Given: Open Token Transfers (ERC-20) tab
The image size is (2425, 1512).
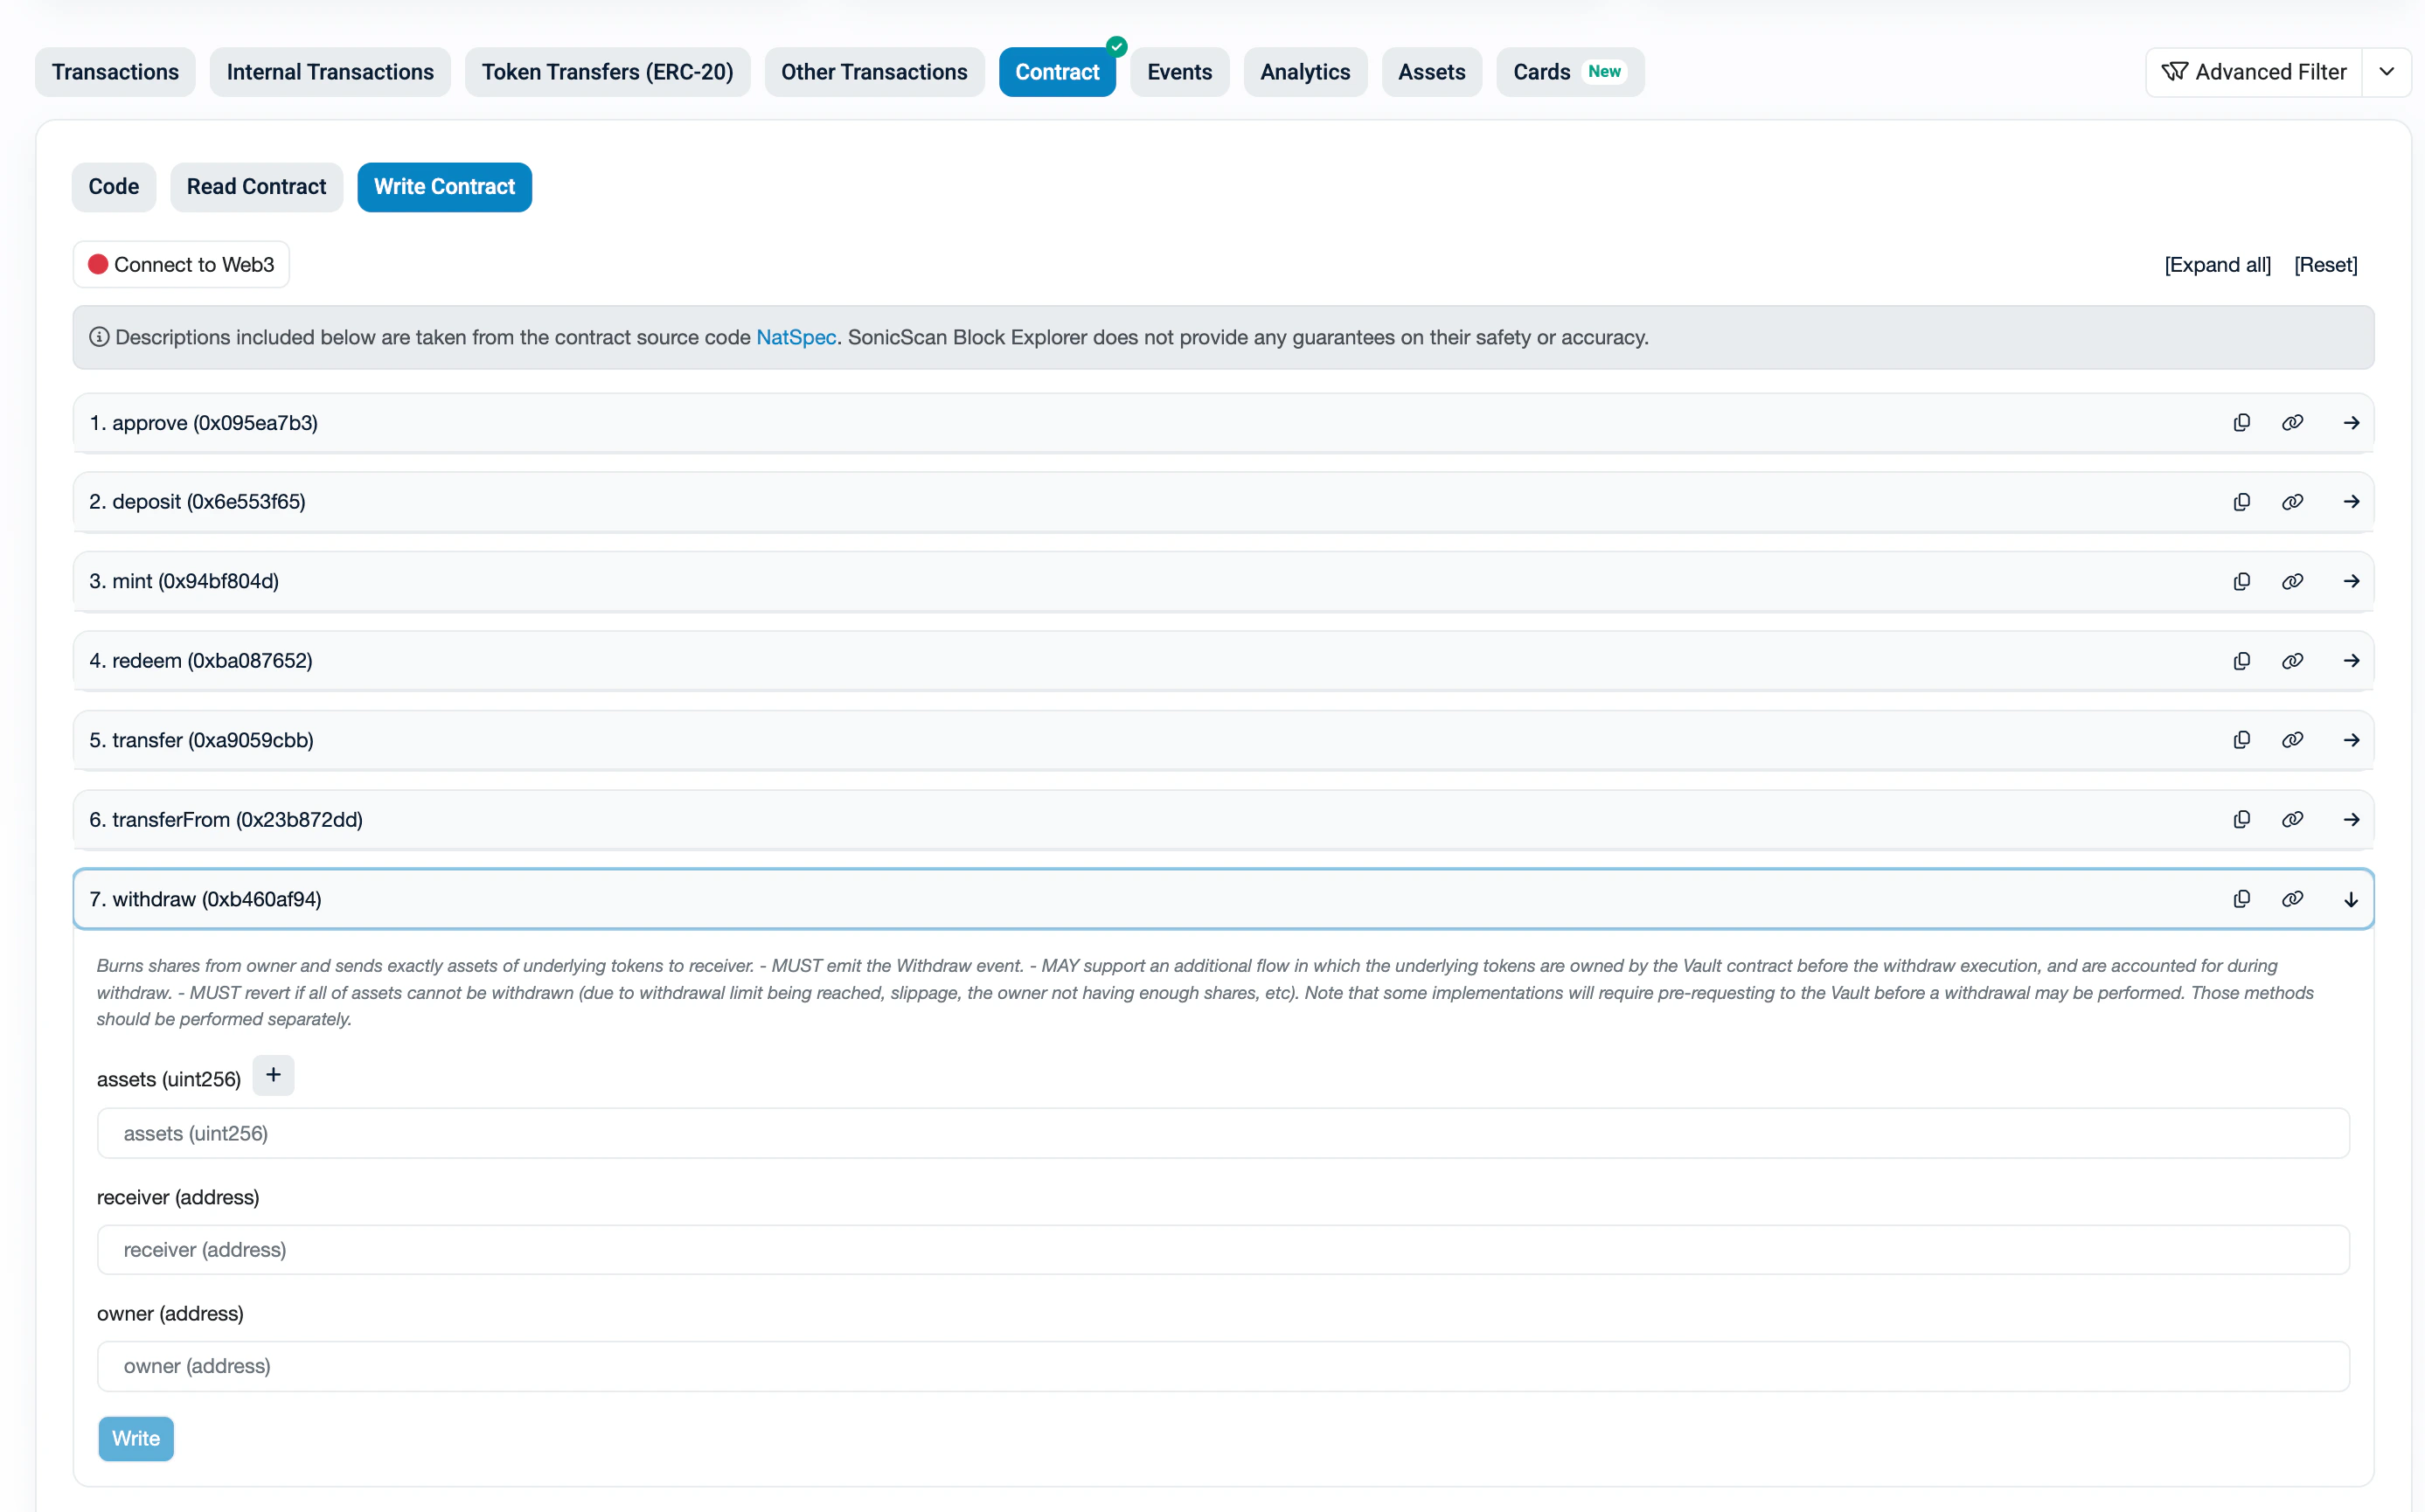Looking at the screenshot, I should pos(607,72).
